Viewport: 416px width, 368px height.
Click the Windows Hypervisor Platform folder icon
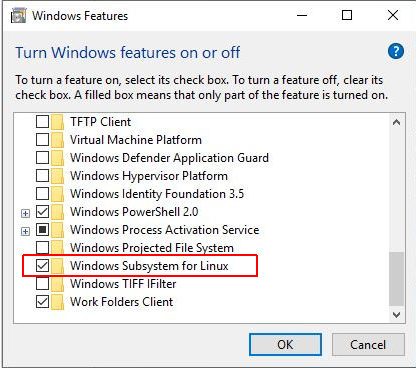58,176
